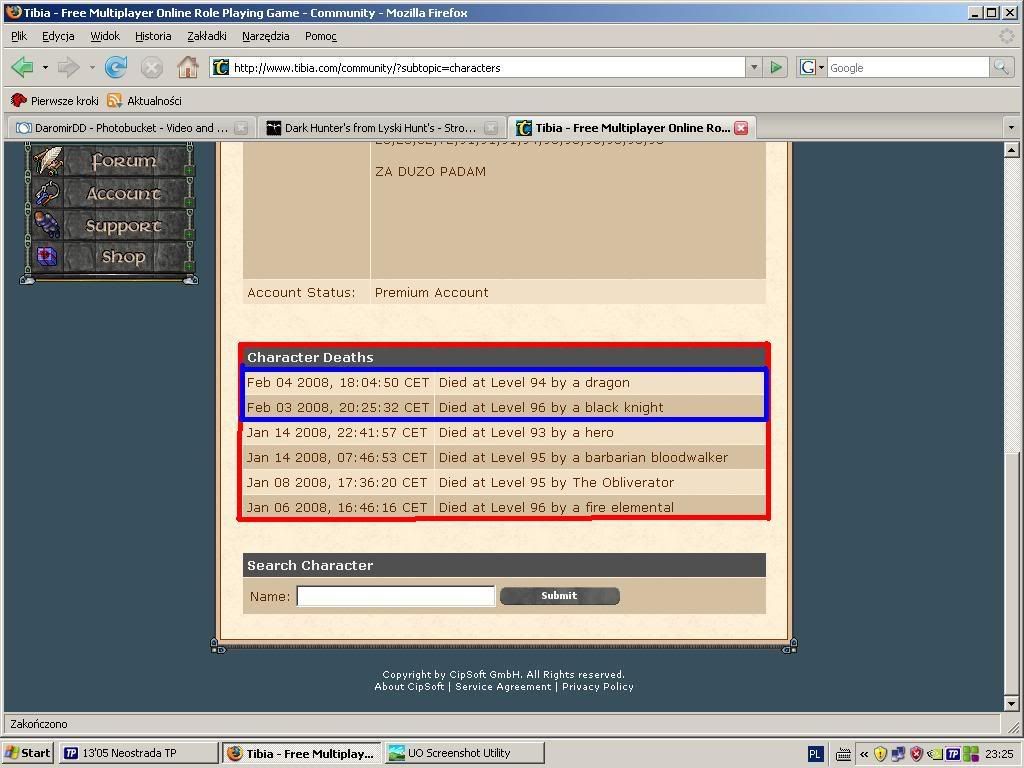
Task: Open the Support sidebar menu
Action: (123, 226)
